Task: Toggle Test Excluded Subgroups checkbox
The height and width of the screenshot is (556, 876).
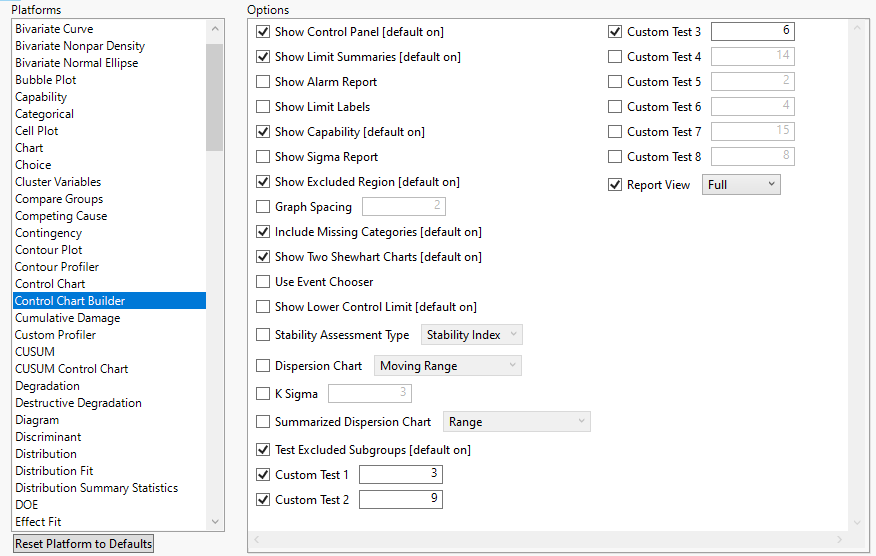Action: (x=263, y=449)
